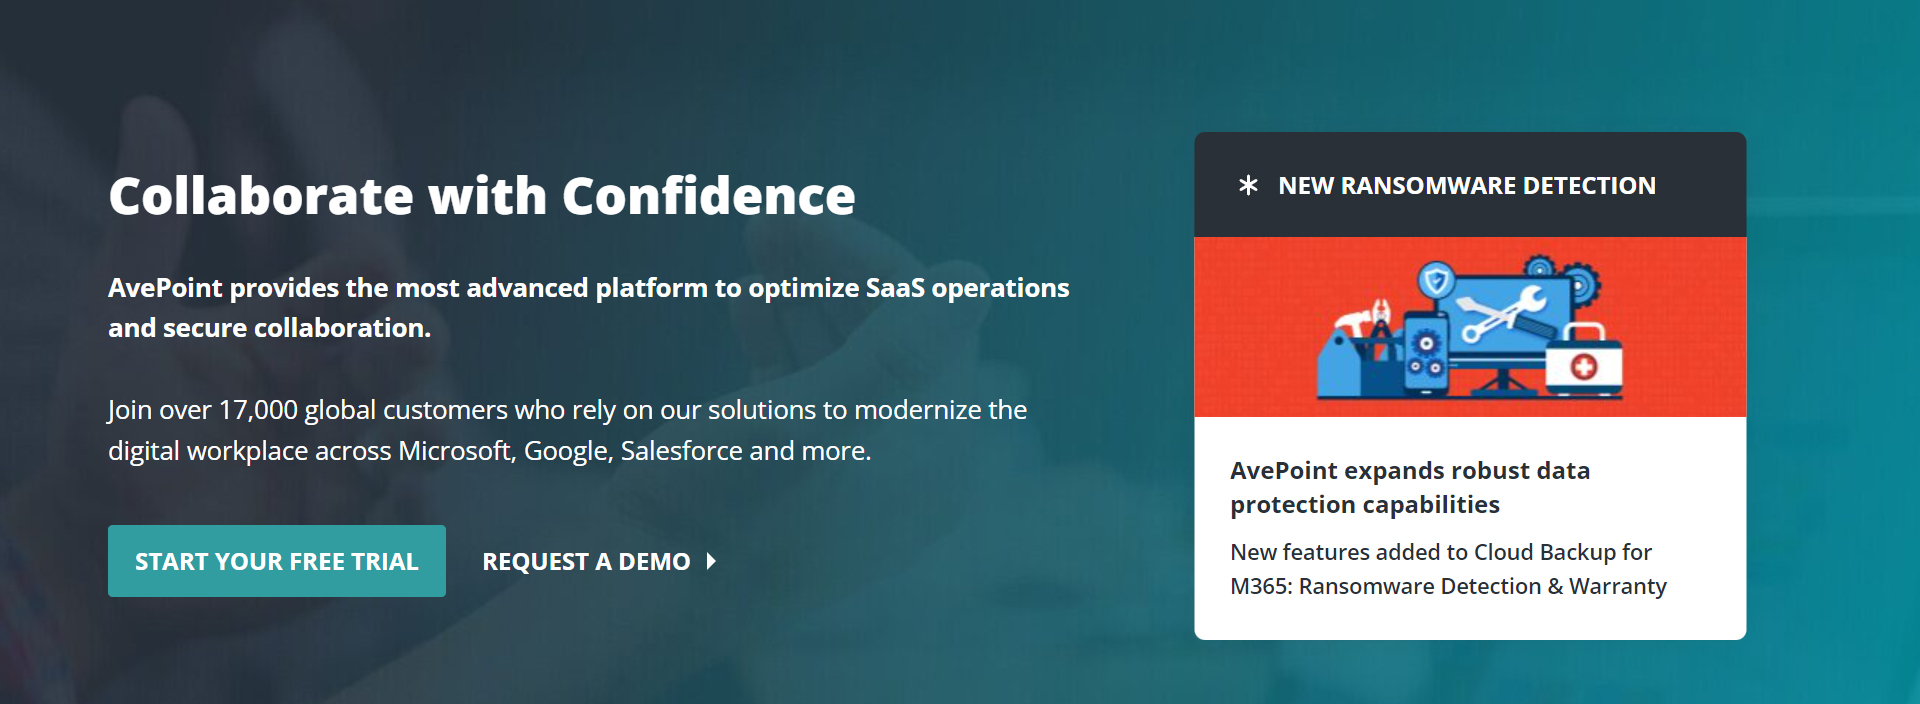
Task: Click the 17,000 global customers paragraph
Action: point(567,430)
